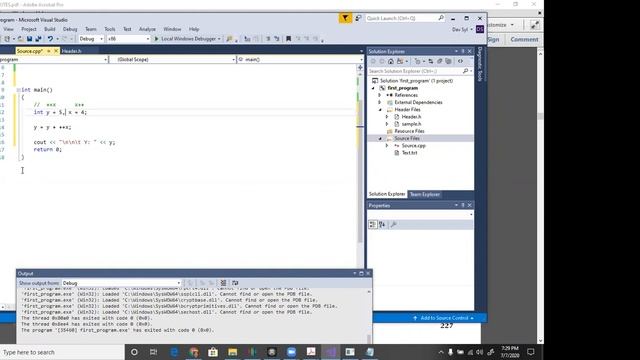640x360 pixels.
Task: Open the main() member dropdown
Action: (x=300, y=60)
